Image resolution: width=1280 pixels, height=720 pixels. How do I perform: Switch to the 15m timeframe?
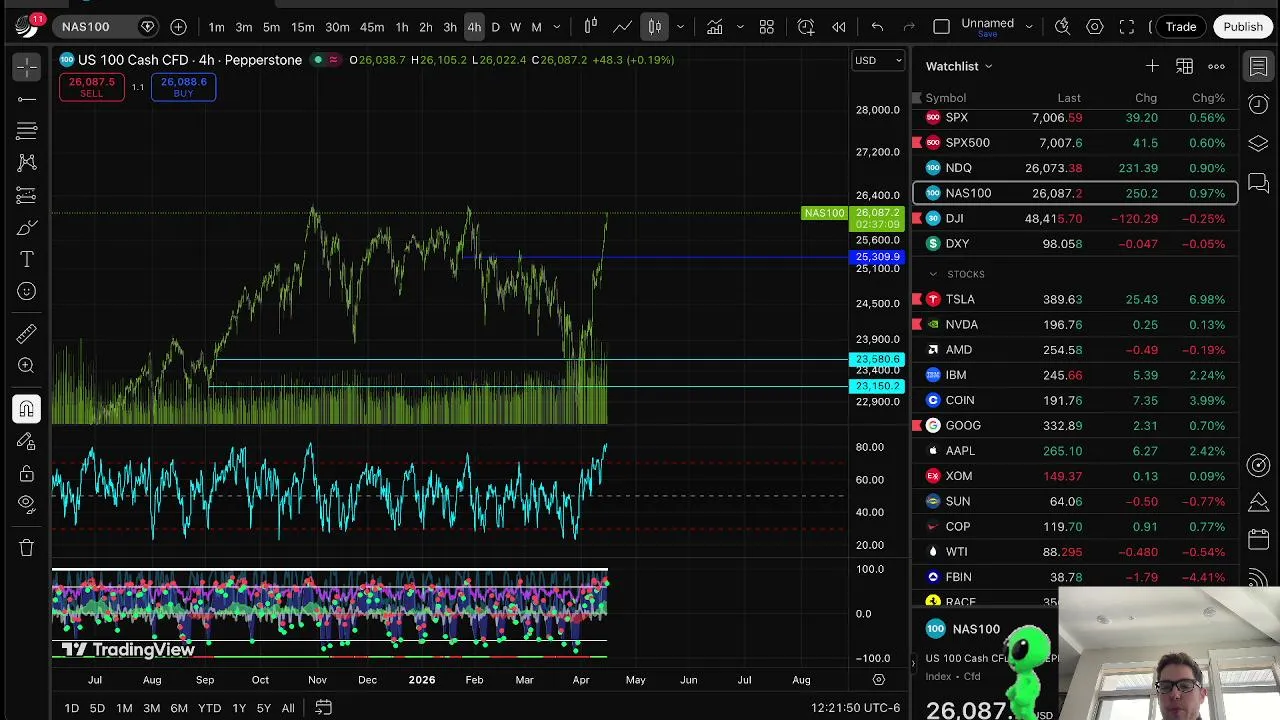tap(303, 27)
